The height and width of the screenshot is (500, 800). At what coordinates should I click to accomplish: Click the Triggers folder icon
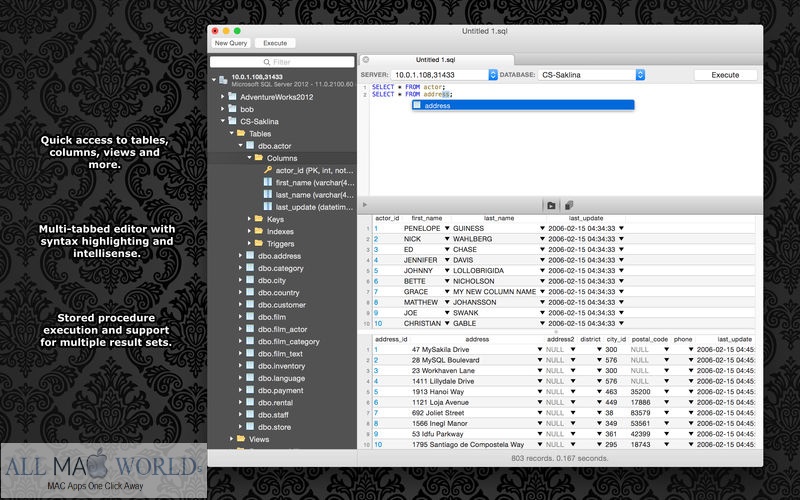(259, 243)
